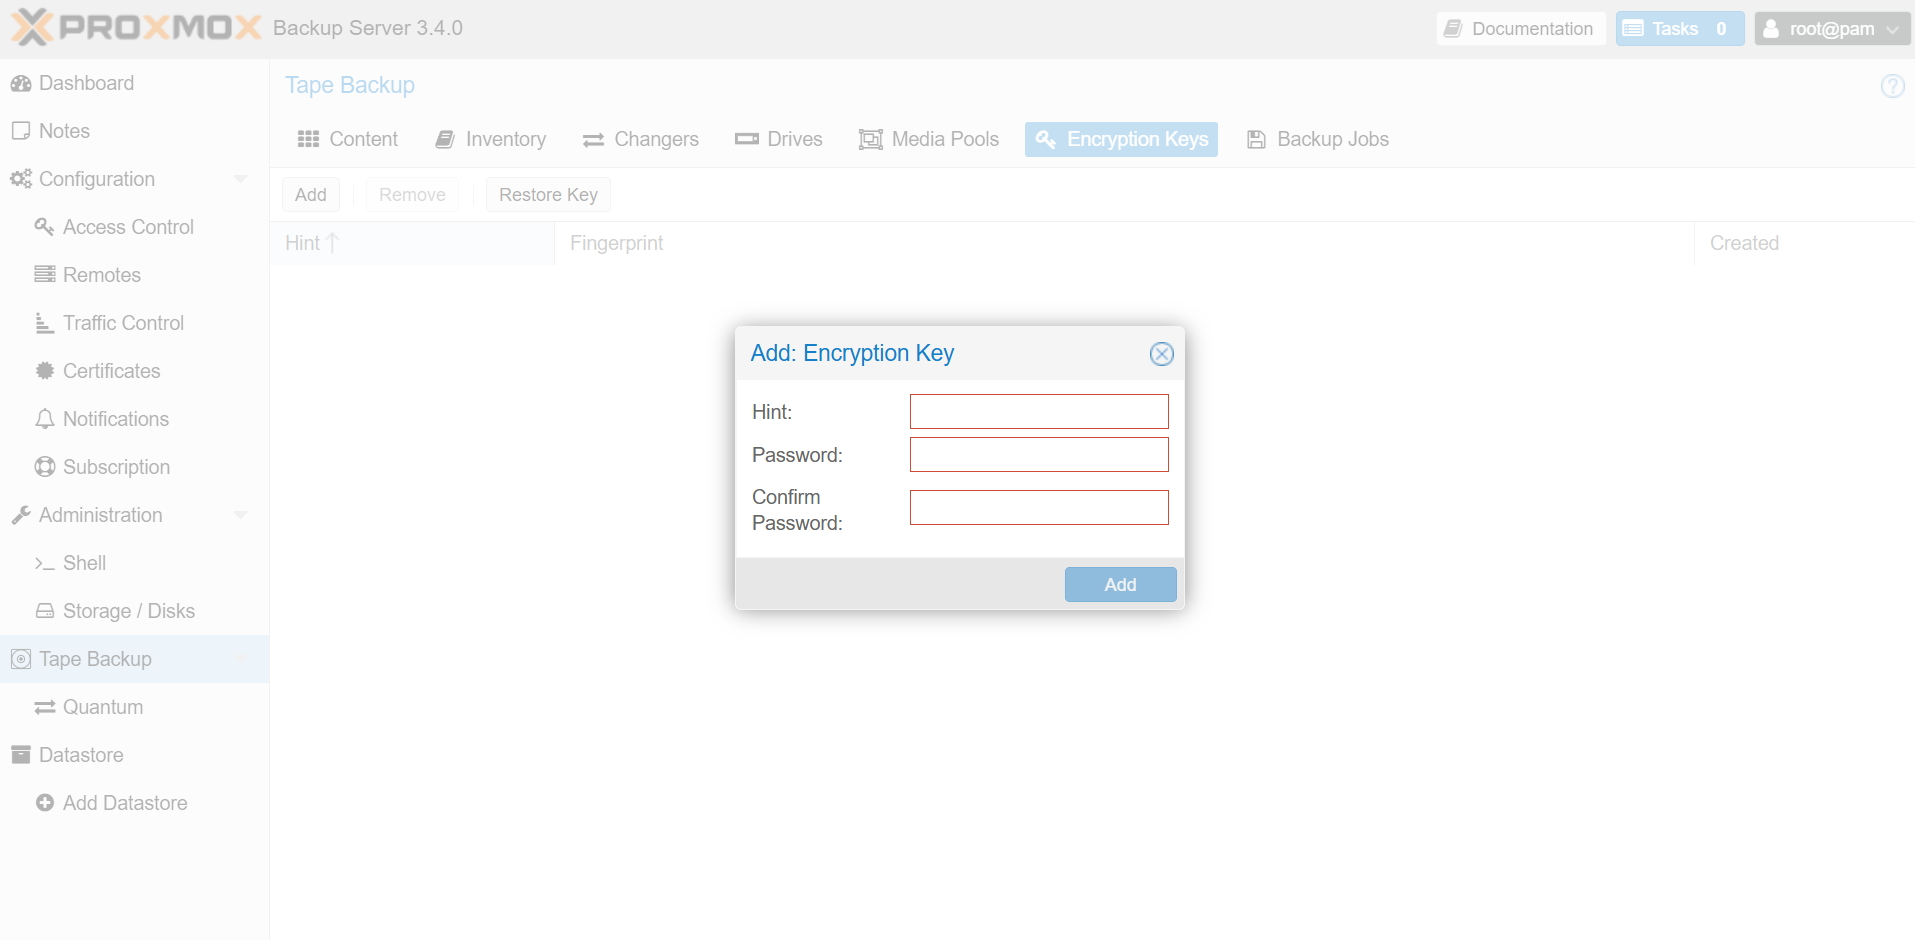The image size is (1915, 940).
Task: Click the Add button in dialog
Action: pyautogui.click(x=1120, y=585)
